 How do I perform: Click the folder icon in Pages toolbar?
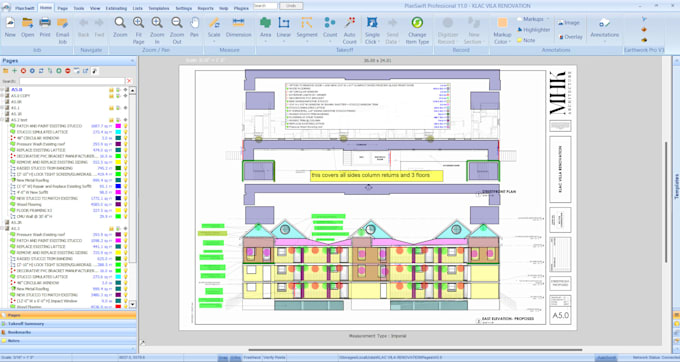coord(5,71)
